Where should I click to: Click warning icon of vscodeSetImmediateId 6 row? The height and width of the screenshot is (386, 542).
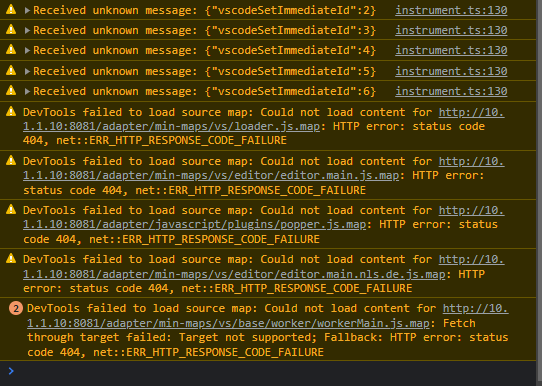pos(11,90)
